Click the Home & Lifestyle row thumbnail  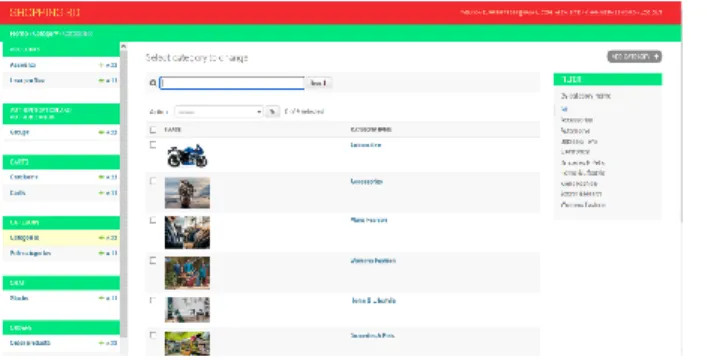point(187,310)
